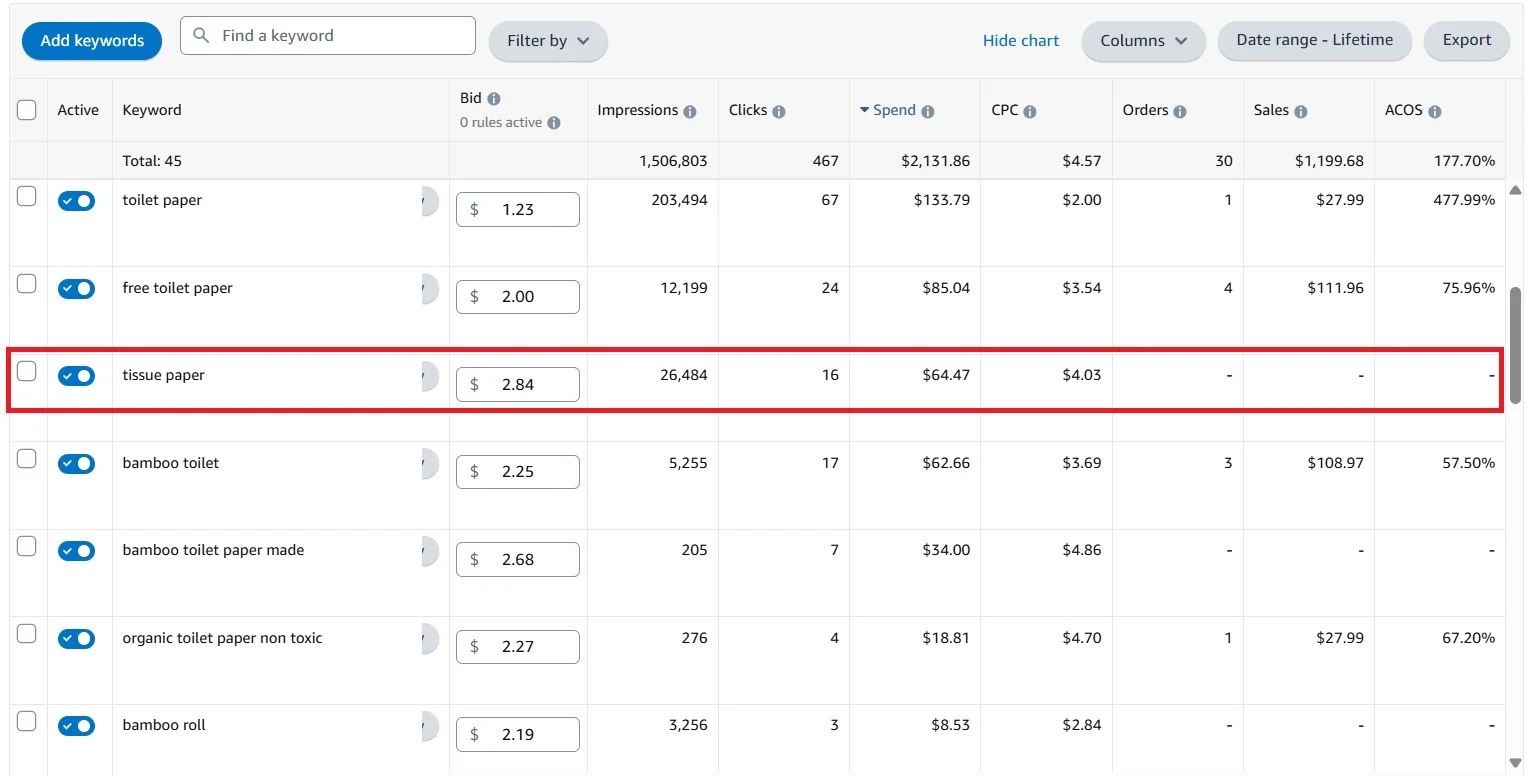Screen dimensions: 1534x776
Task: Turn off the 'bamboo roll' keyword toggle
Action: click(76, 726)
